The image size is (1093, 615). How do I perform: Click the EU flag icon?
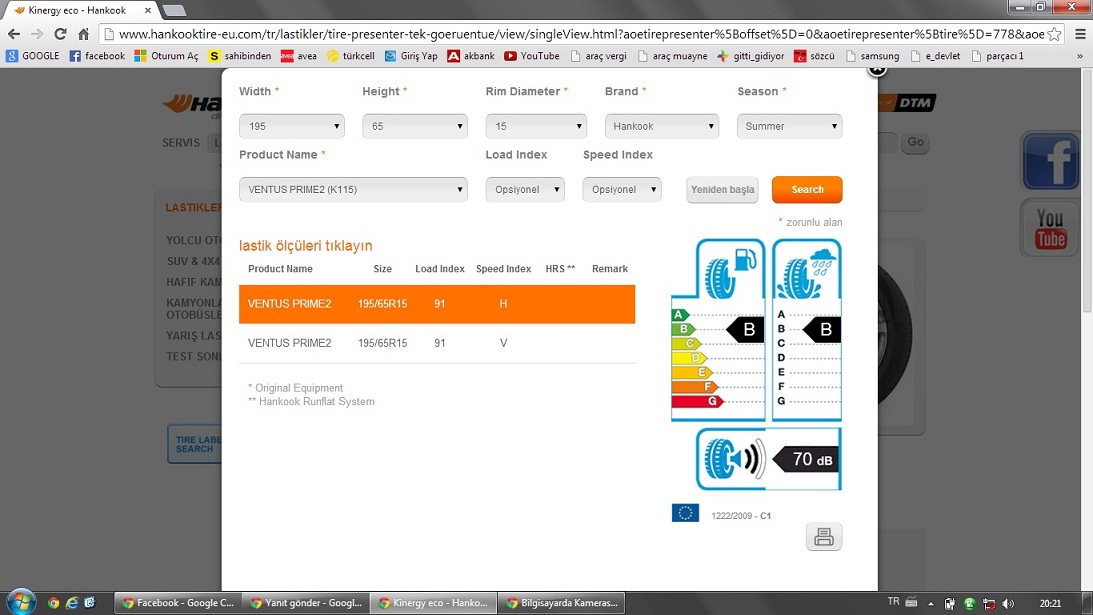685,513
